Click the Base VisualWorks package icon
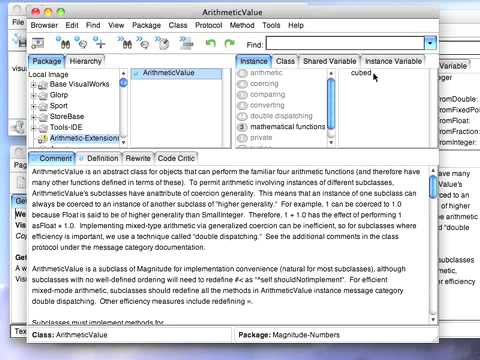The height and width of the screenshot is (360, 480). (43, 85)
